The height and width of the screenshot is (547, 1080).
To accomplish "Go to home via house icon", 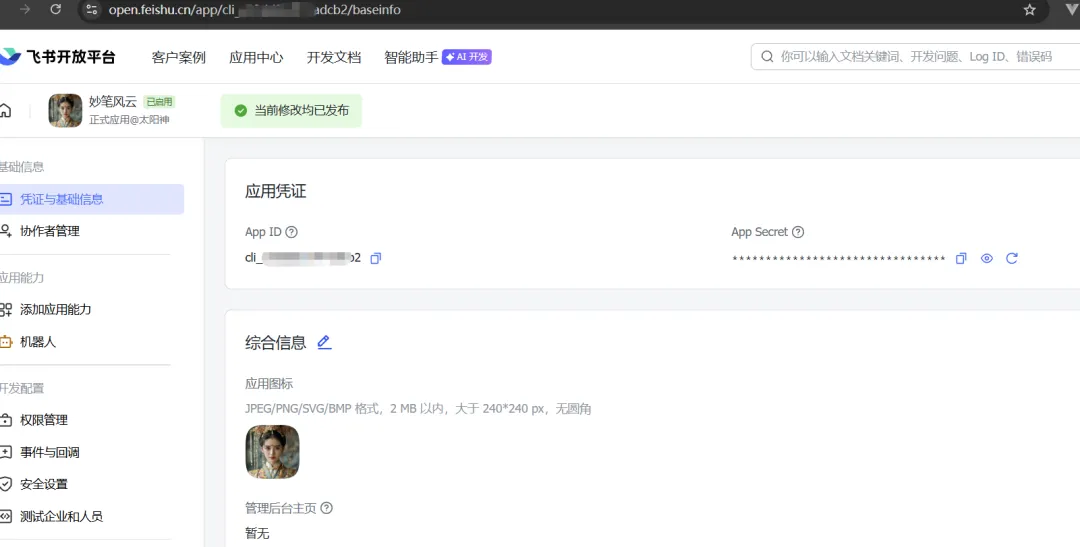I will 6,110.
